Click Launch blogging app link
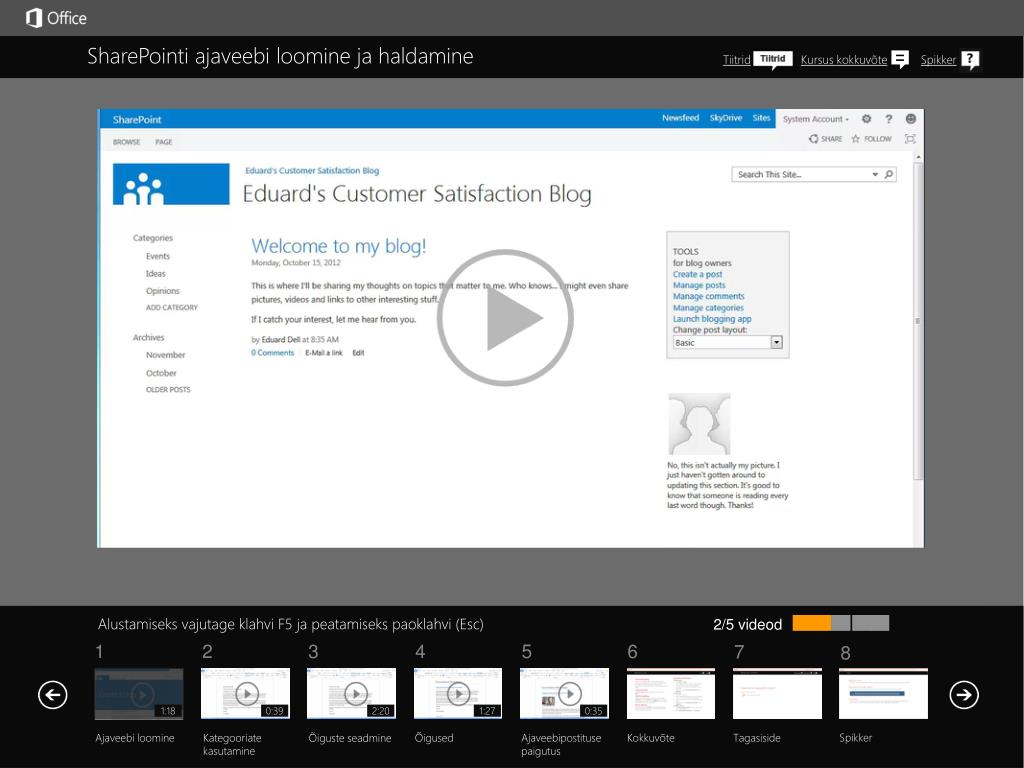The width and height of the screenshot is (1024, 768). 712,319
